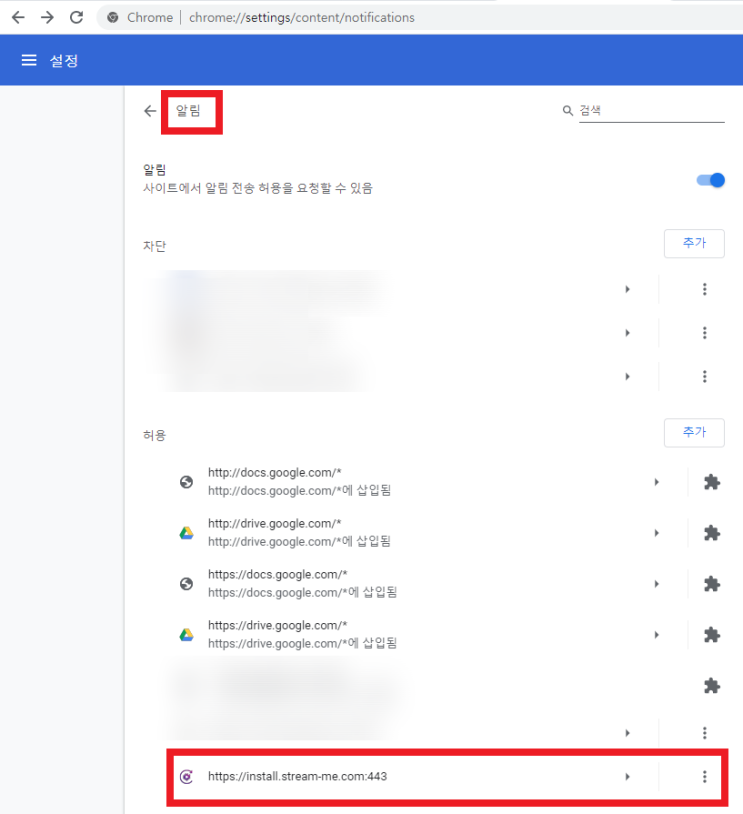The image size is (743, 814).
Task: Click the https://install.stream-me.com:443 entry
Action: pyautogui.click(x=298, y=777)
